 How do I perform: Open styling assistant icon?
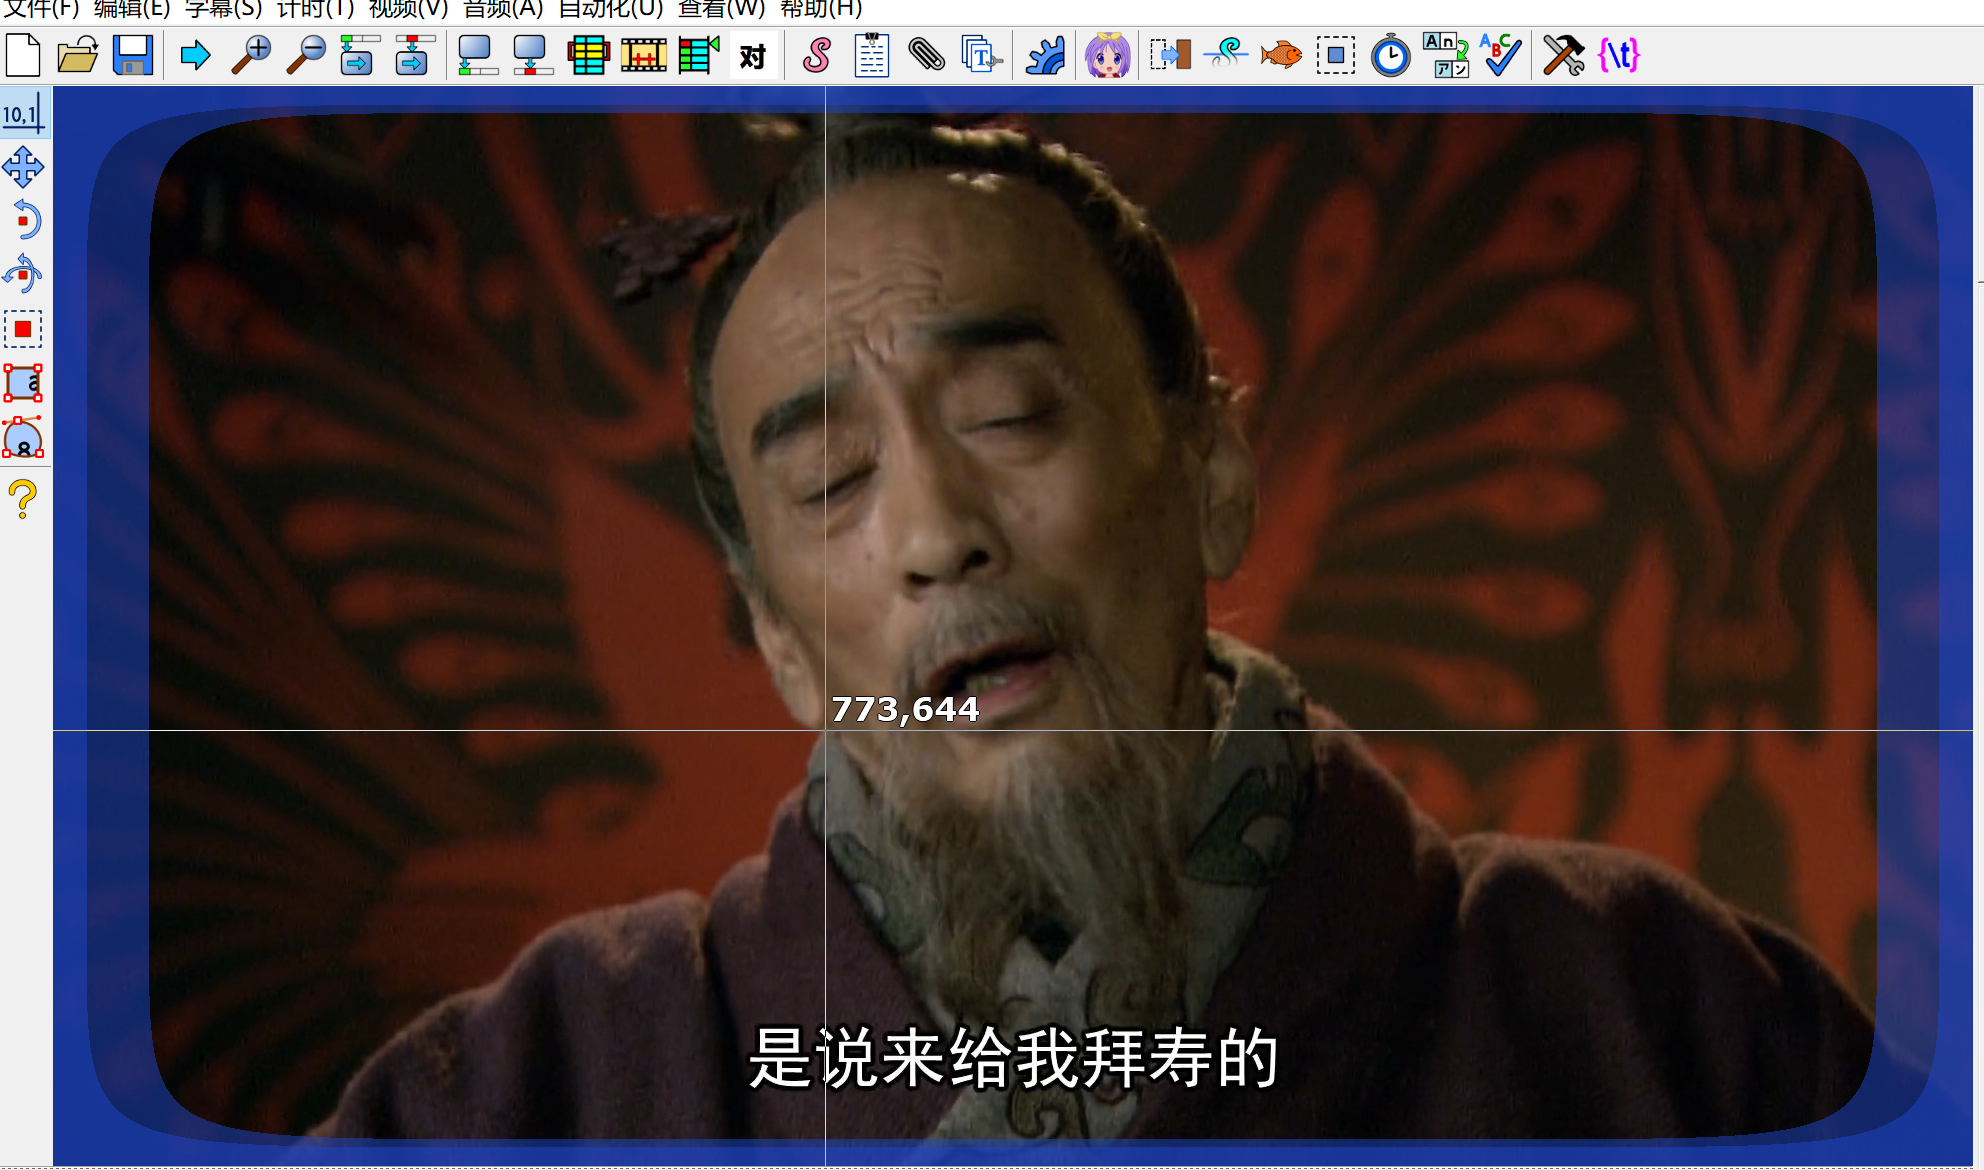1226,55
